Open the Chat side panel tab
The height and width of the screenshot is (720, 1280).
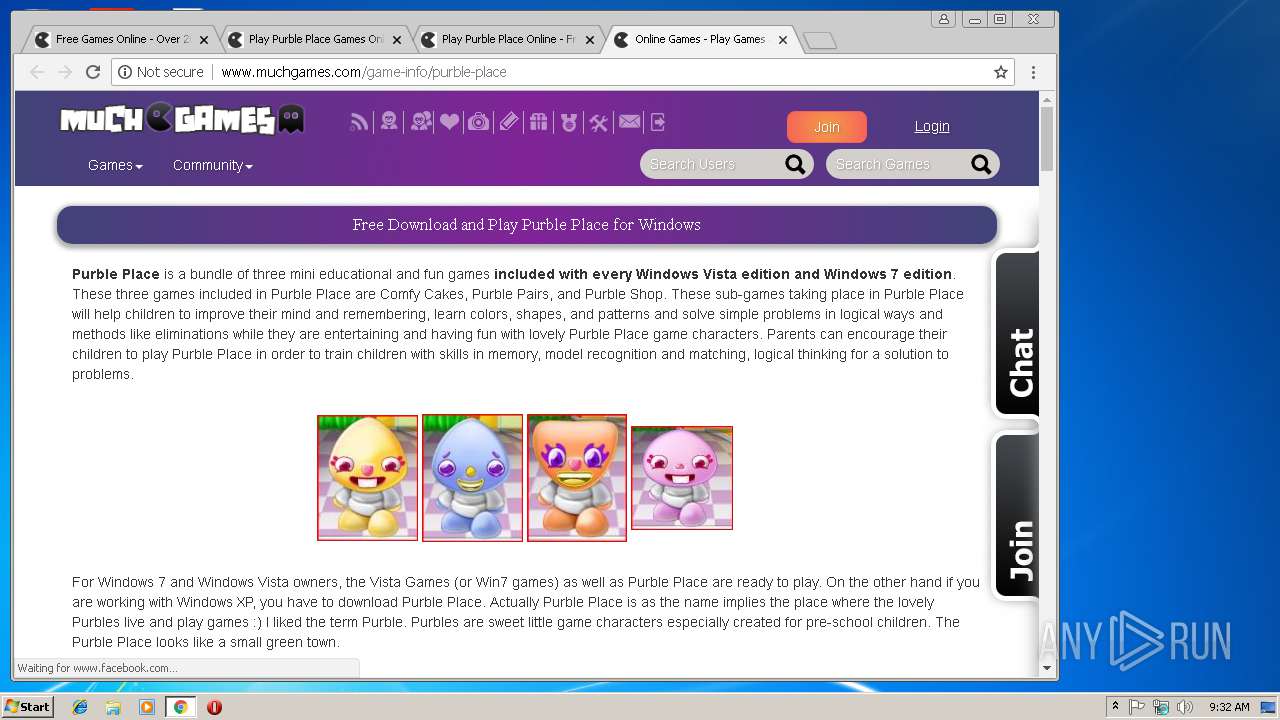(x=1017, y=335)
